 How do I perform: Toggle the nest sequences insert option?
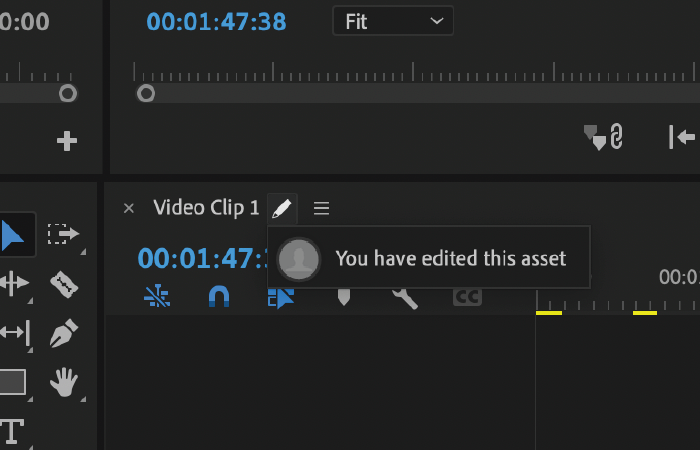pyautogui.click(x=157, y=296)
